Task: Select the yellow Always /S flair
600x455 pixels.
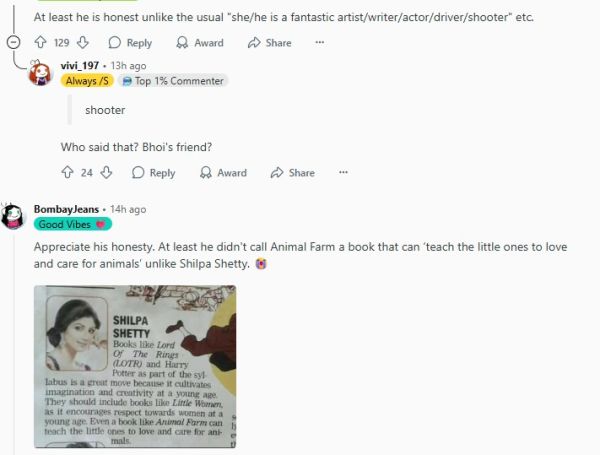Action: click(87, 81)
